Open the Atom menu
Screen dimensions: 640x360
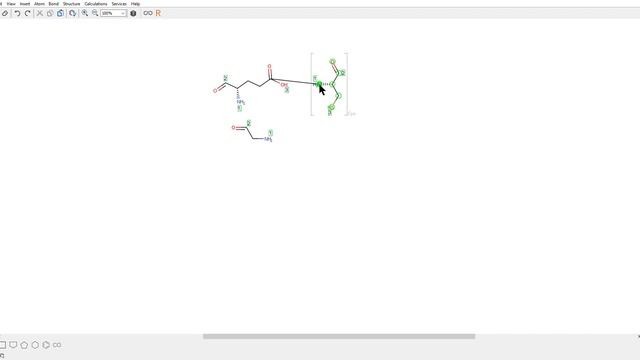coord(39,4)
